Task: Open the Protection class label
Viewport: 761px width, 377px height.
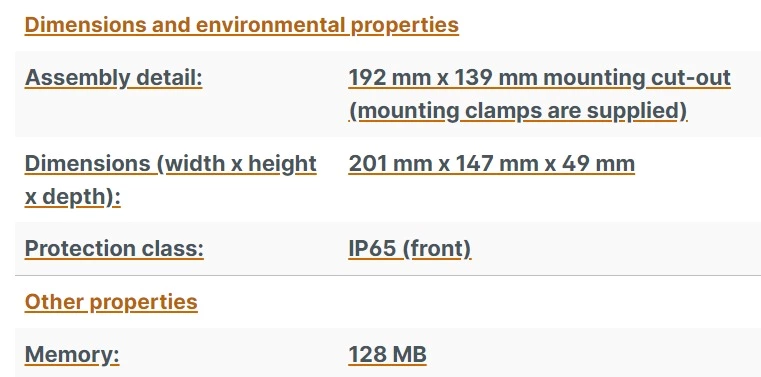Action: [114, 249]
